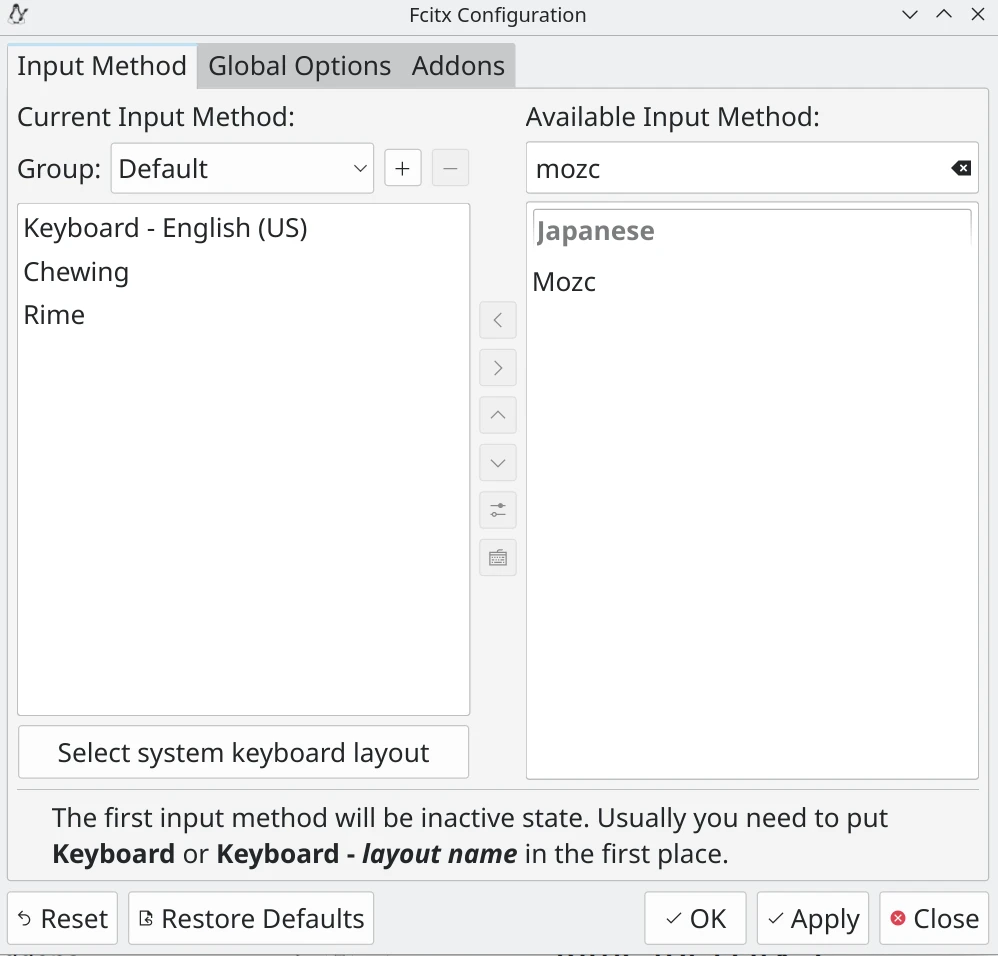This screenshot has height=956, width=998.
Task: Minimize the Fcitx Configuration window
Action: point(910,14)
